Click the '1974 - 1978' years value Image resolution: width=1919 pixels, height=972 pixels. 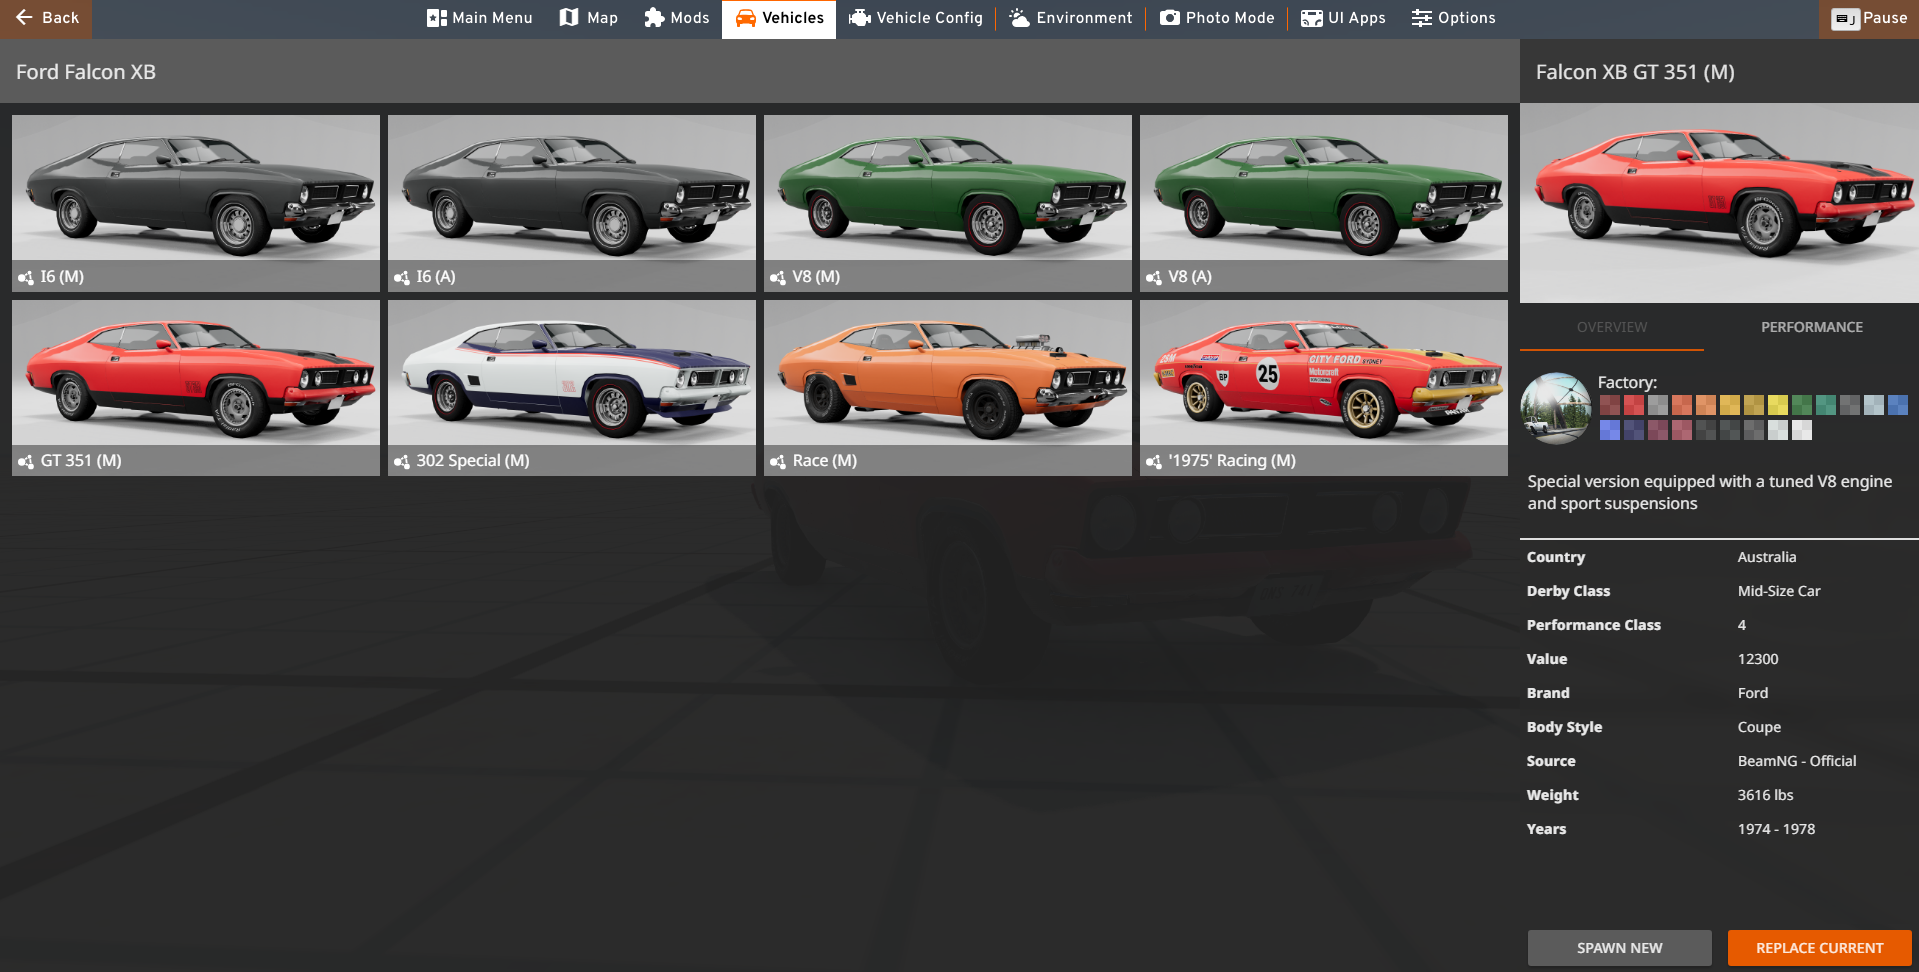[1776, 829]
